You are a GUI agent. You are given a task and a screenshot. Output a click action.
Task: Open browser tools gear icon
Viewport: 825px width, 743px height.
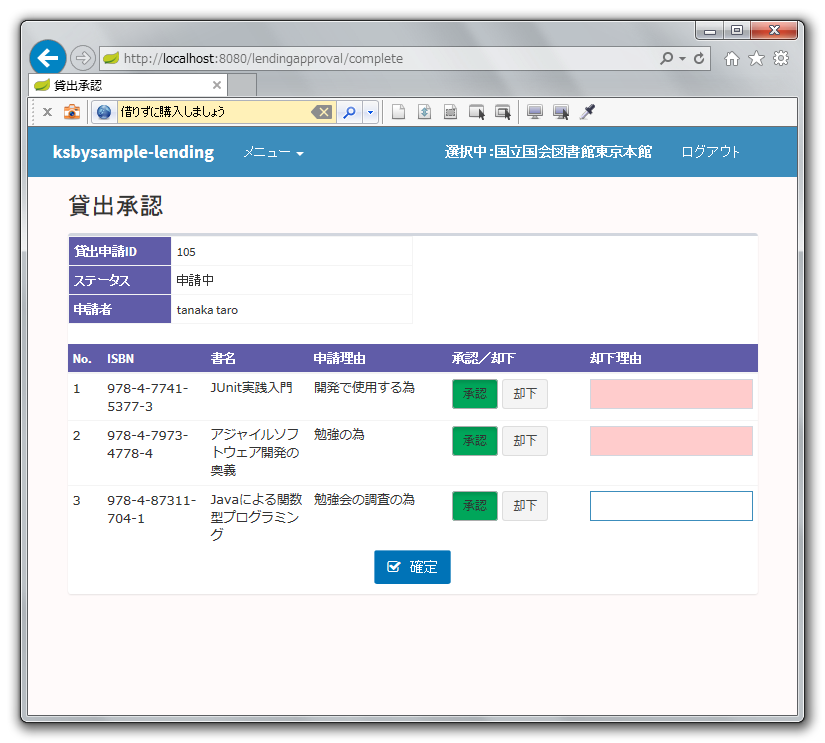(781, 58)
